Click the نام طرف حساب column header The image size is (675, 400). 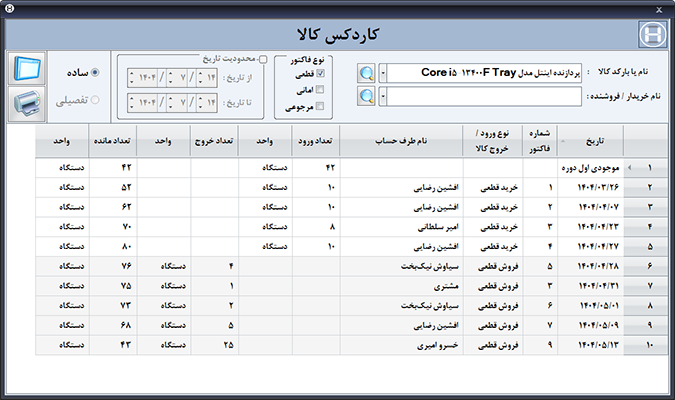[x=401, y=141]
